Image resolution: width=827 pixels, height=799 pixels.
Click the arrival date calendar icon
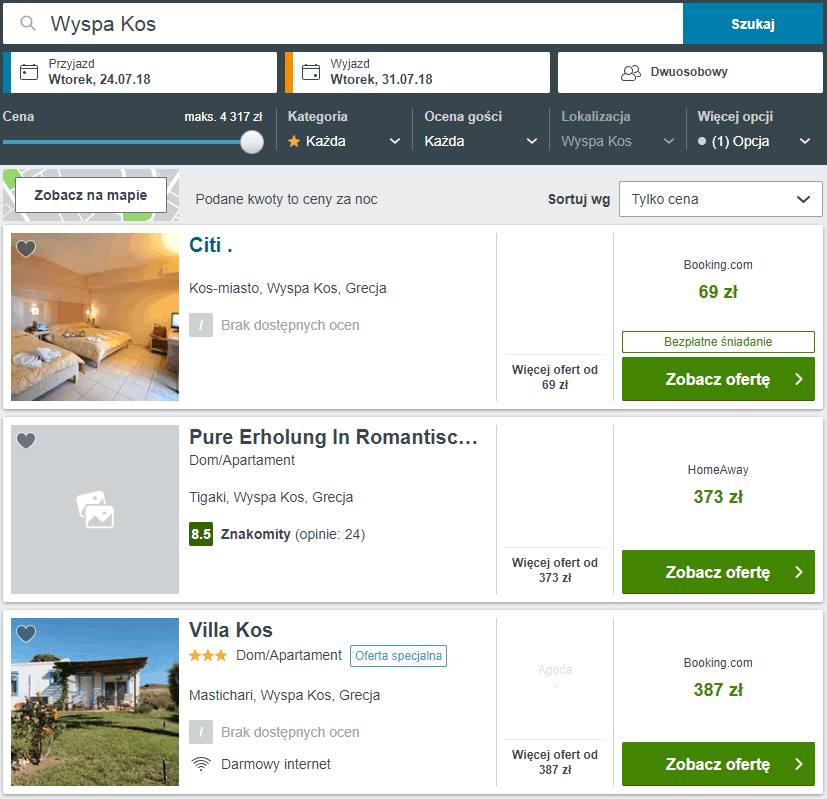[x=29, y=72]
